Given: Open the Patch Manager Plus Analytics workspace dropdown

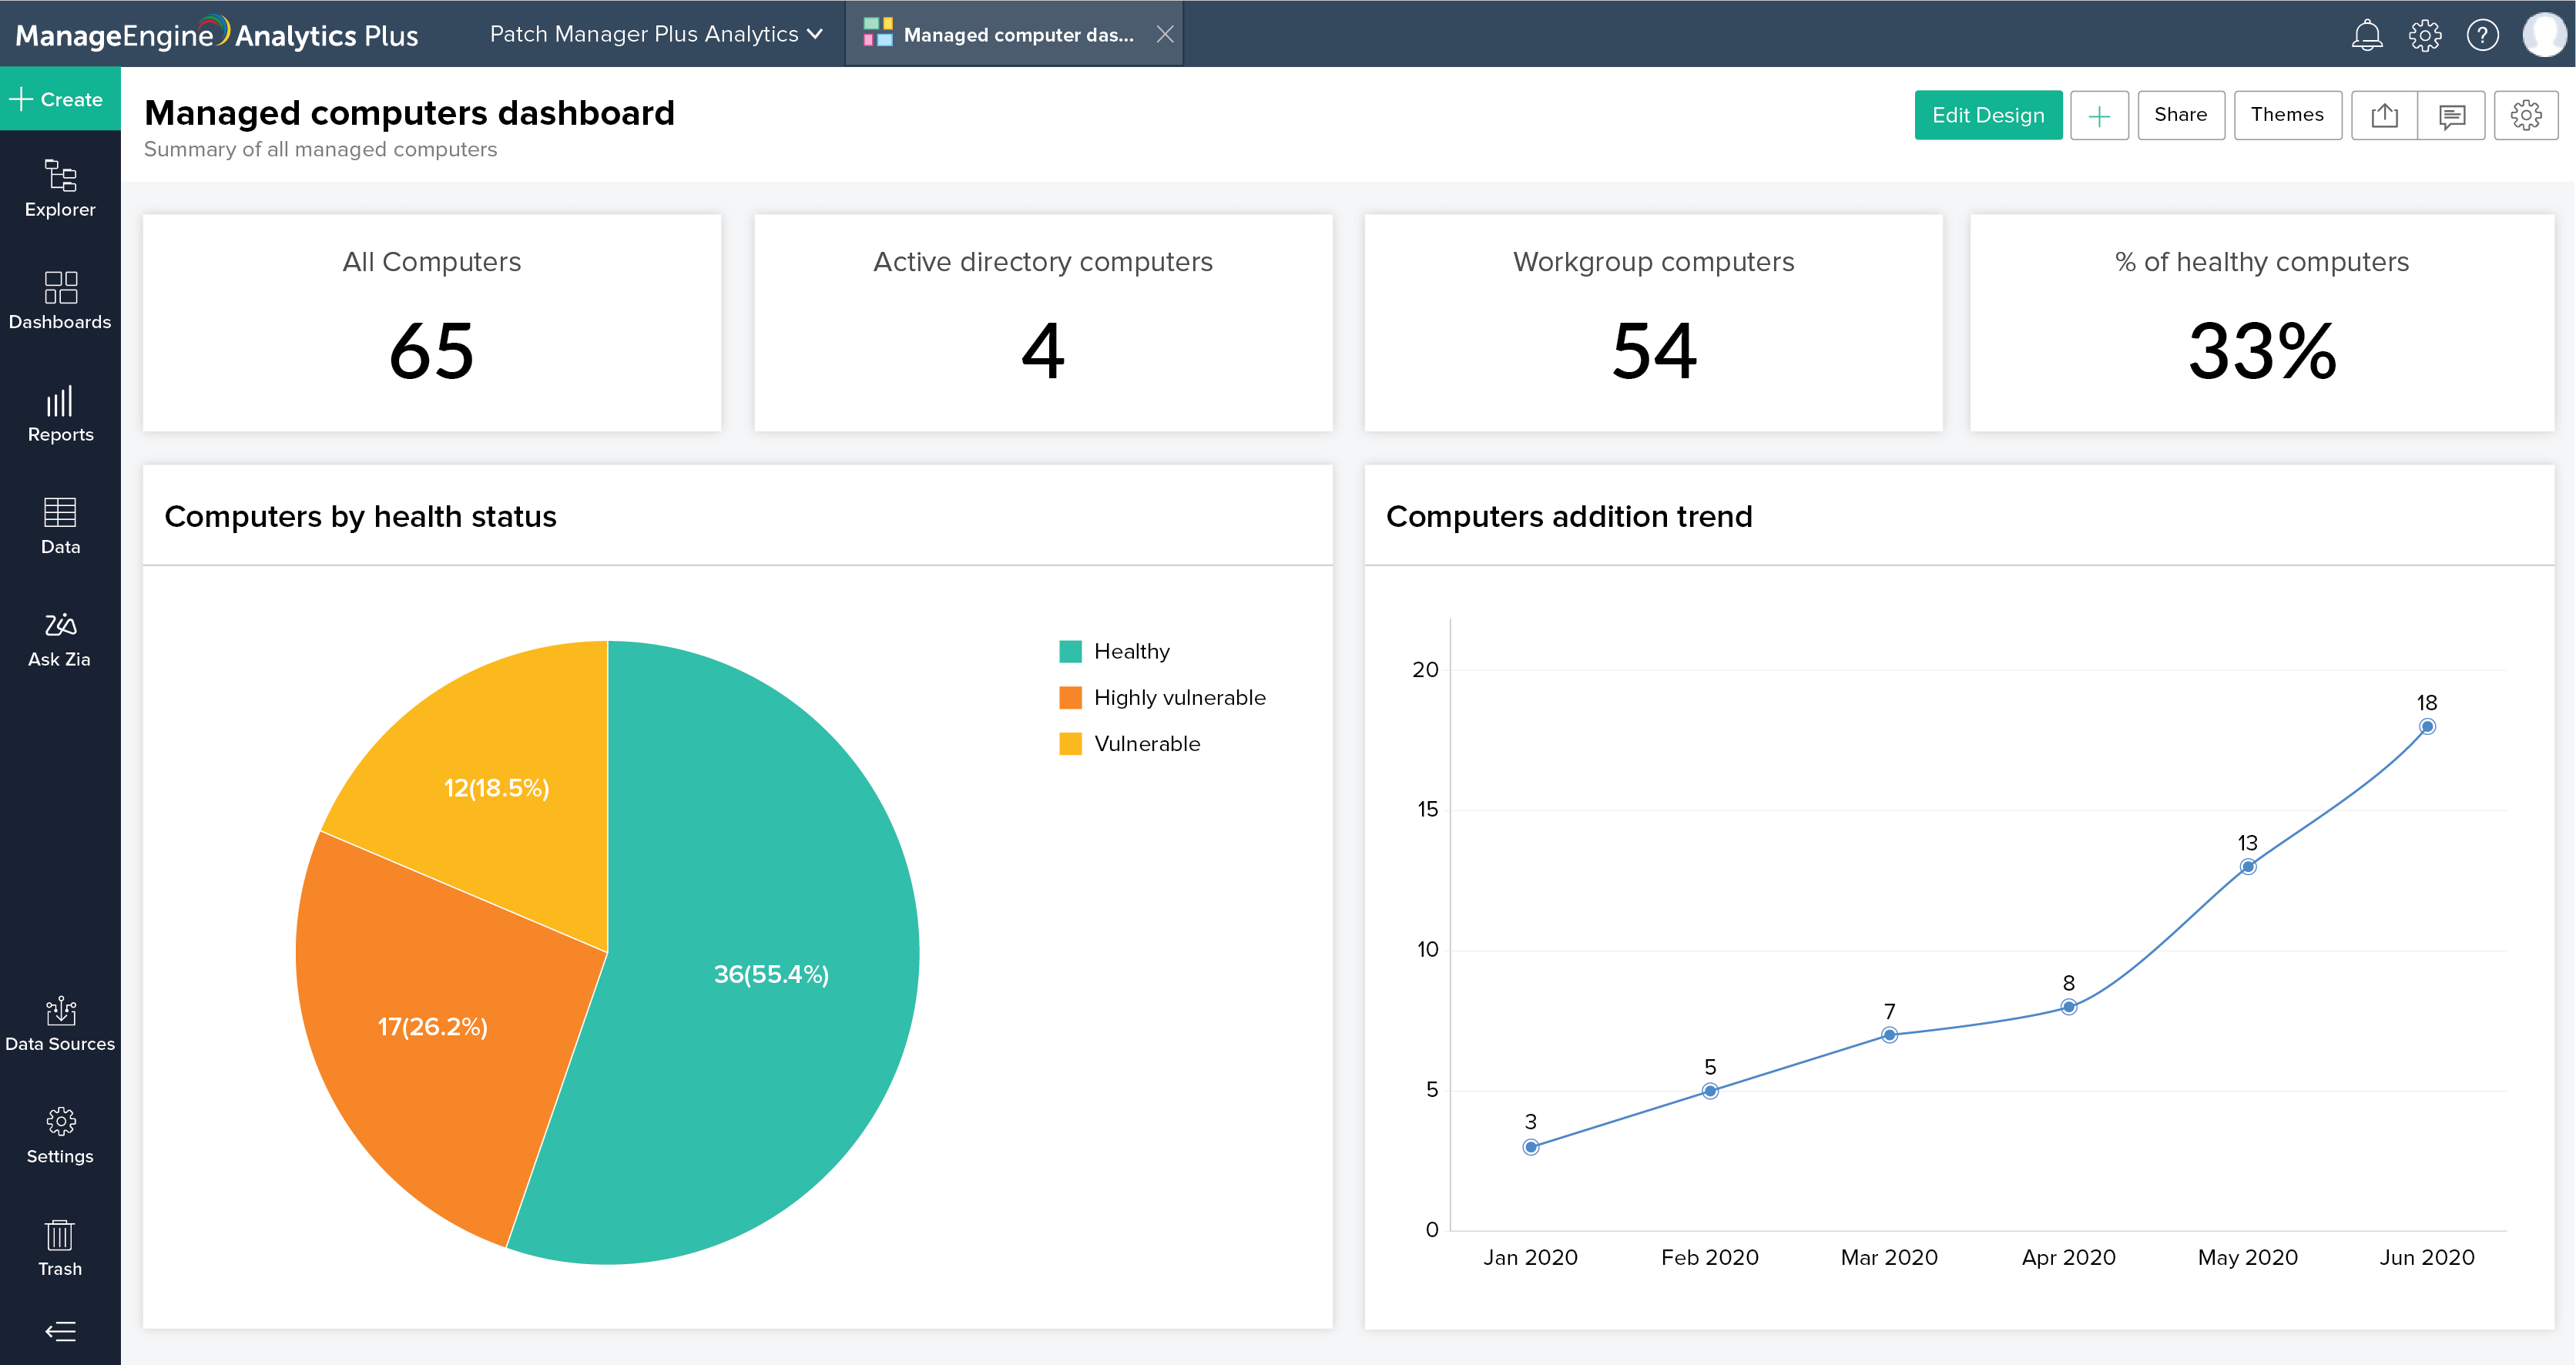Looking at the screenshot, I should [x=655, y=33].
